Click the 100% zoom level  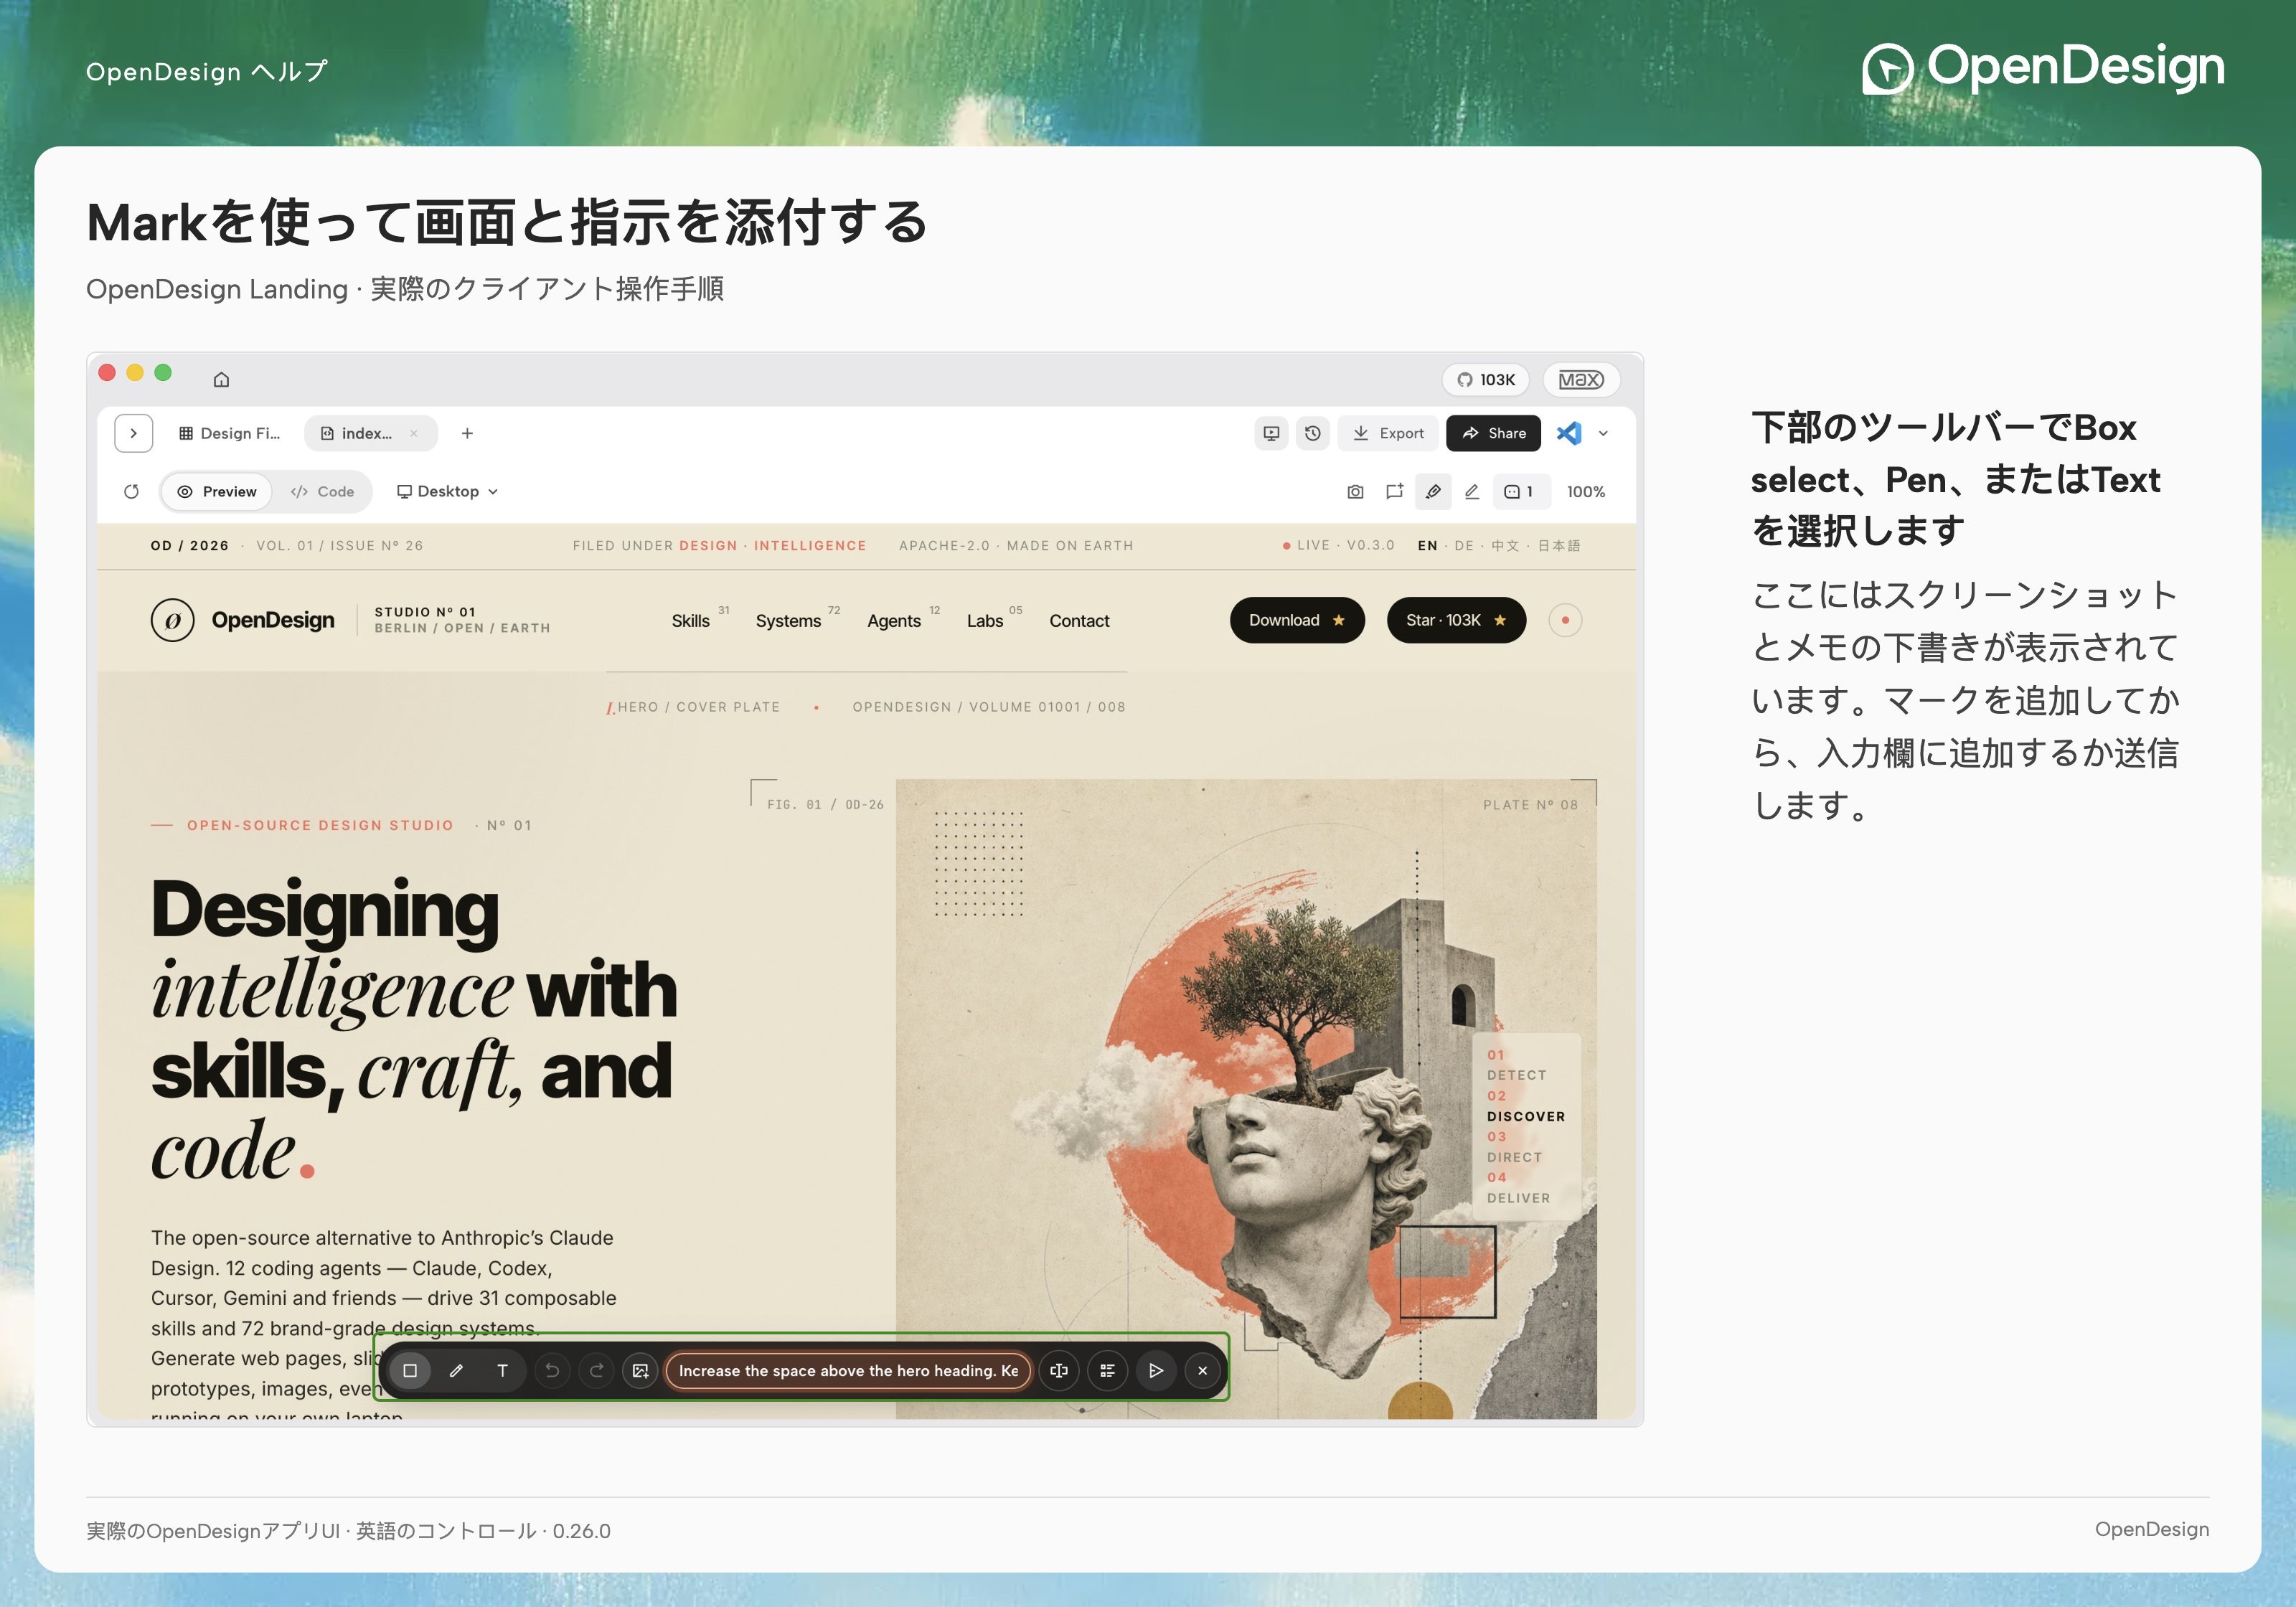click(x=1586, y=491)
